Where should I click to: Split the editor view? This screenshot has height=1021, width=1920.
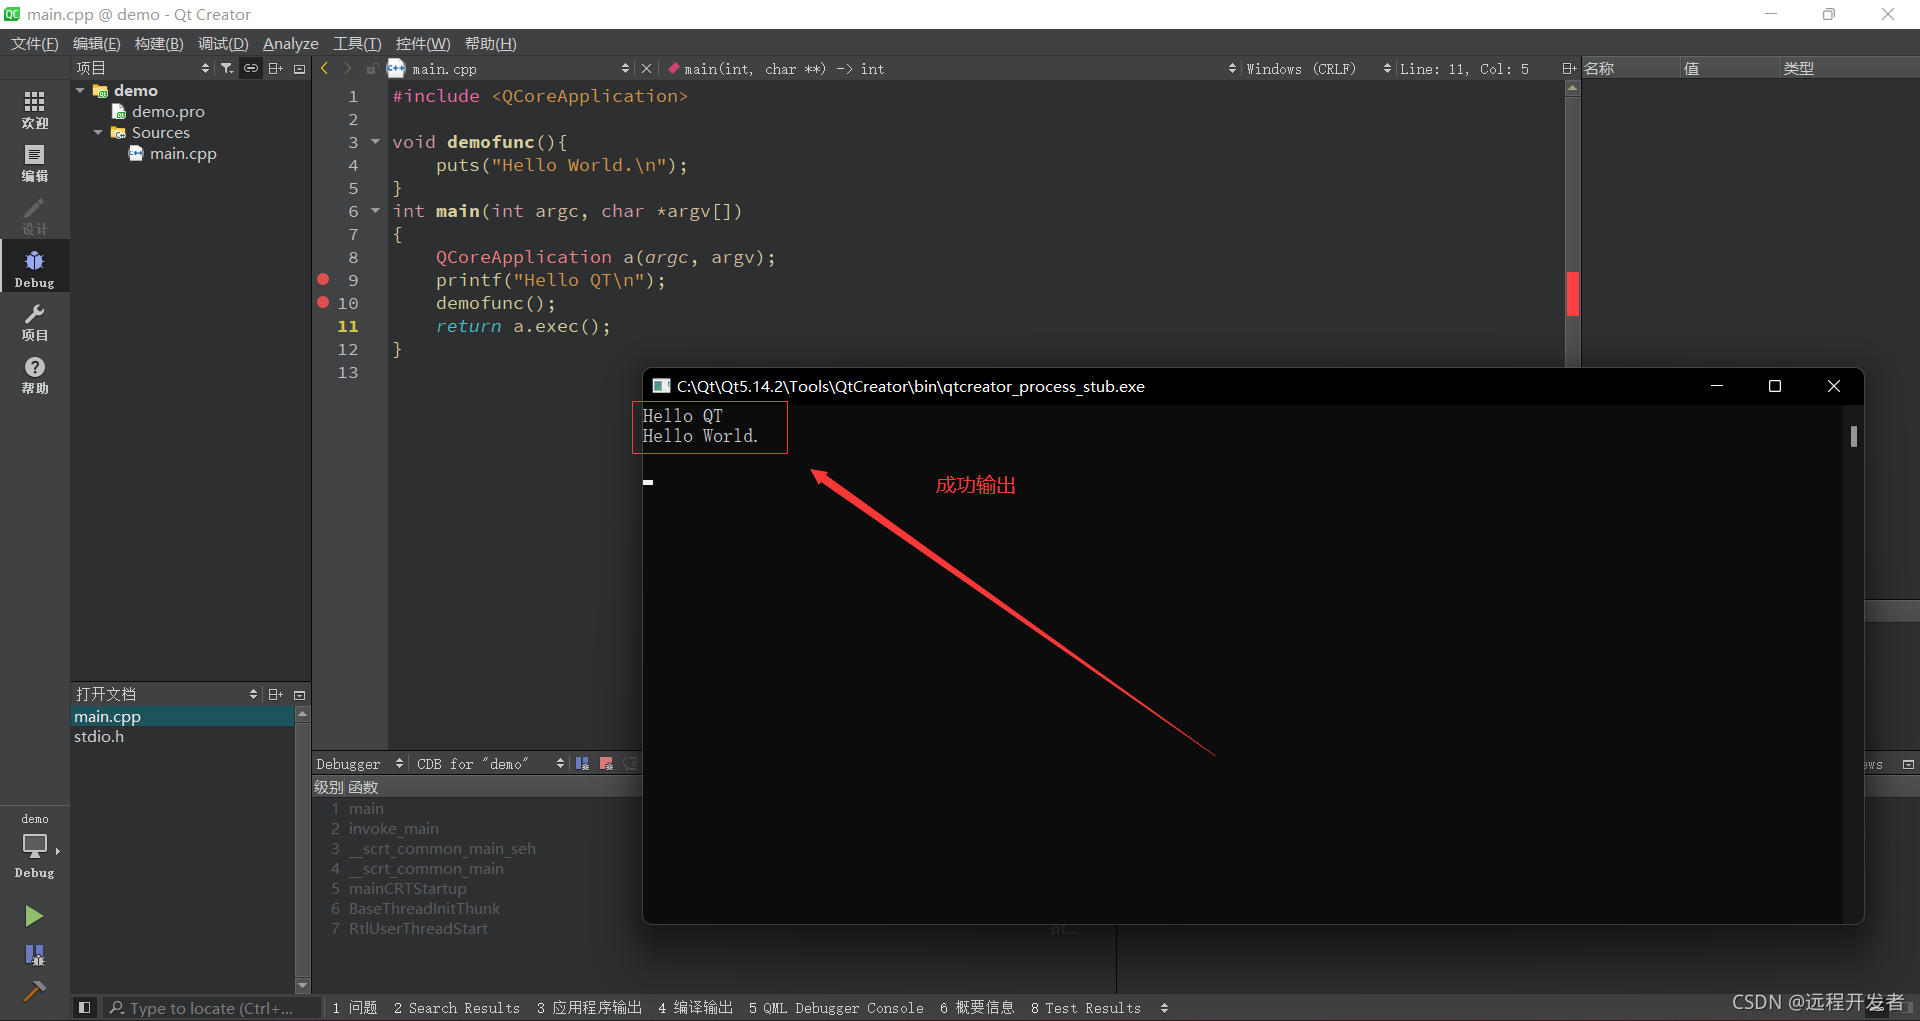(1568, 68)
